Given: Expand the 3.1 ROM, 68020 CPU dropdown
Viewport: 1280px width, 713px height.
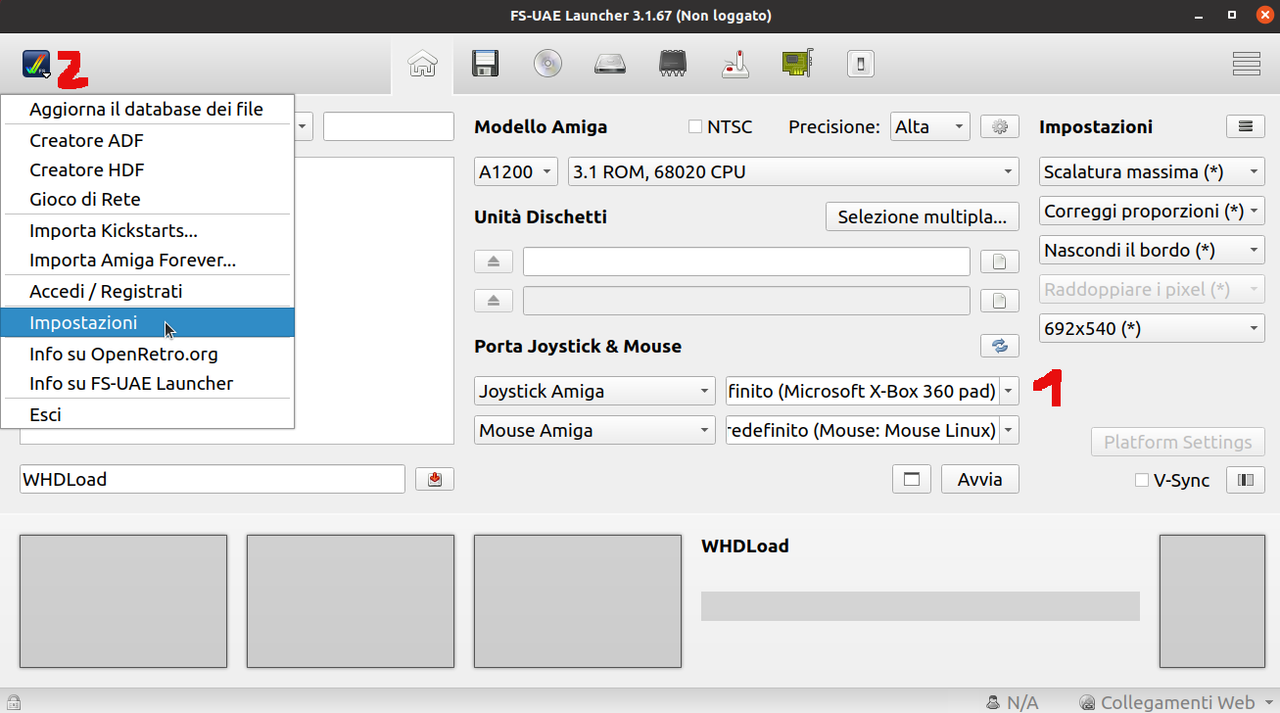Looking at the screenshot, I should pyautogui.click(x=793, y=172).
